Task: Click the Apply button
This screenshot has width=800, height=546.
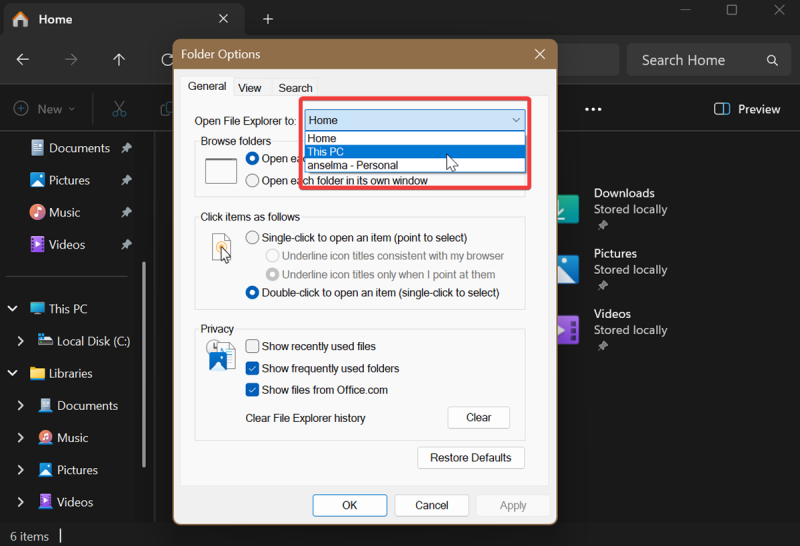Action: [x=513, y=505]
